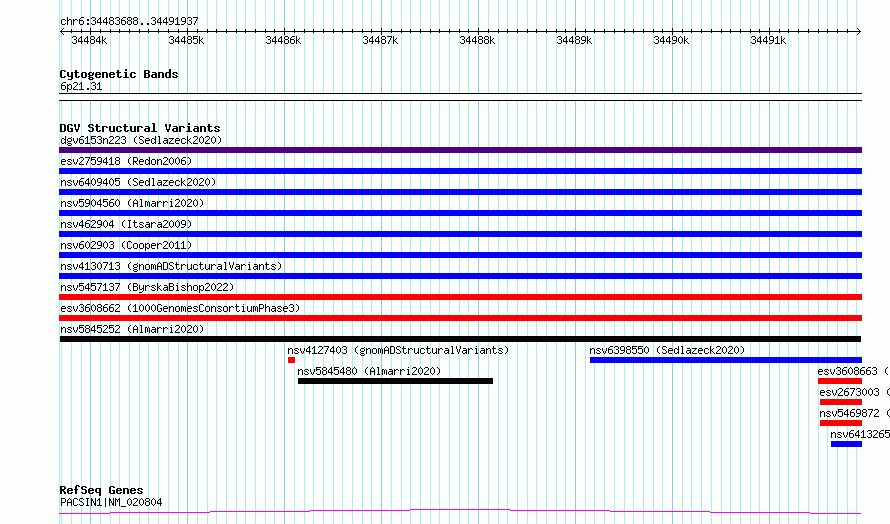Select the black nsv5845480 (Almarri2020) bar
The height and width of the screenshot is (524, 890).
pos(396,381)
